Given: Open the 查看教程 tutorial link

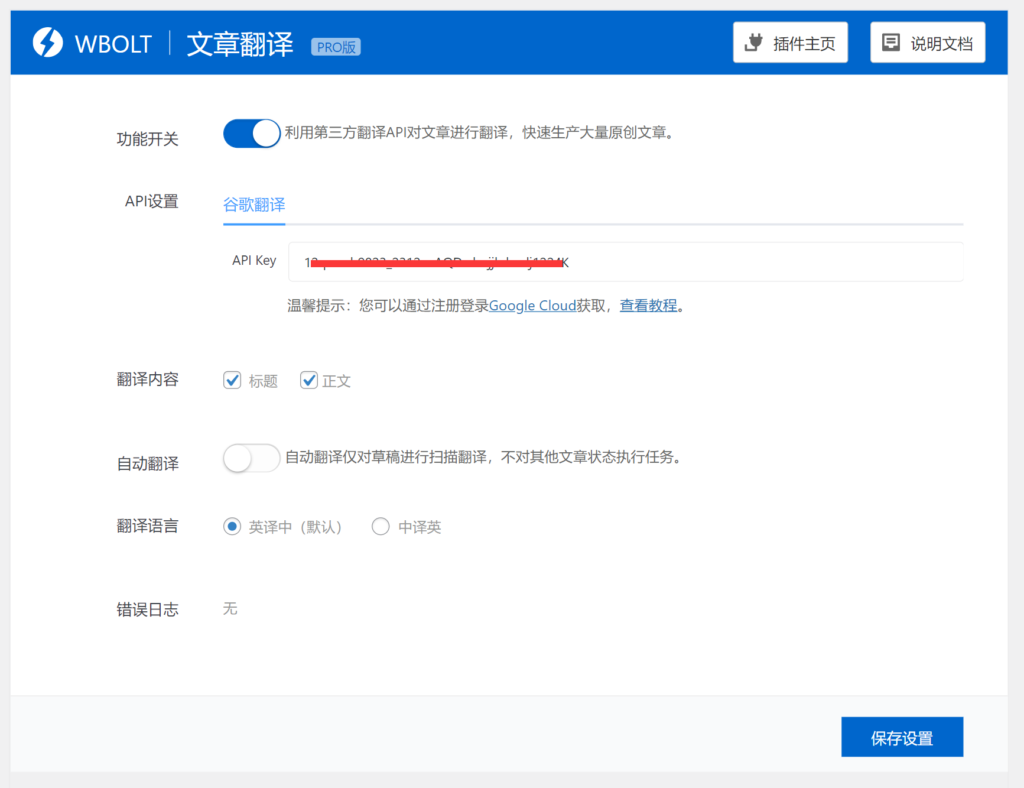Looking at the screenshot, I should click(x=648, y=306).
